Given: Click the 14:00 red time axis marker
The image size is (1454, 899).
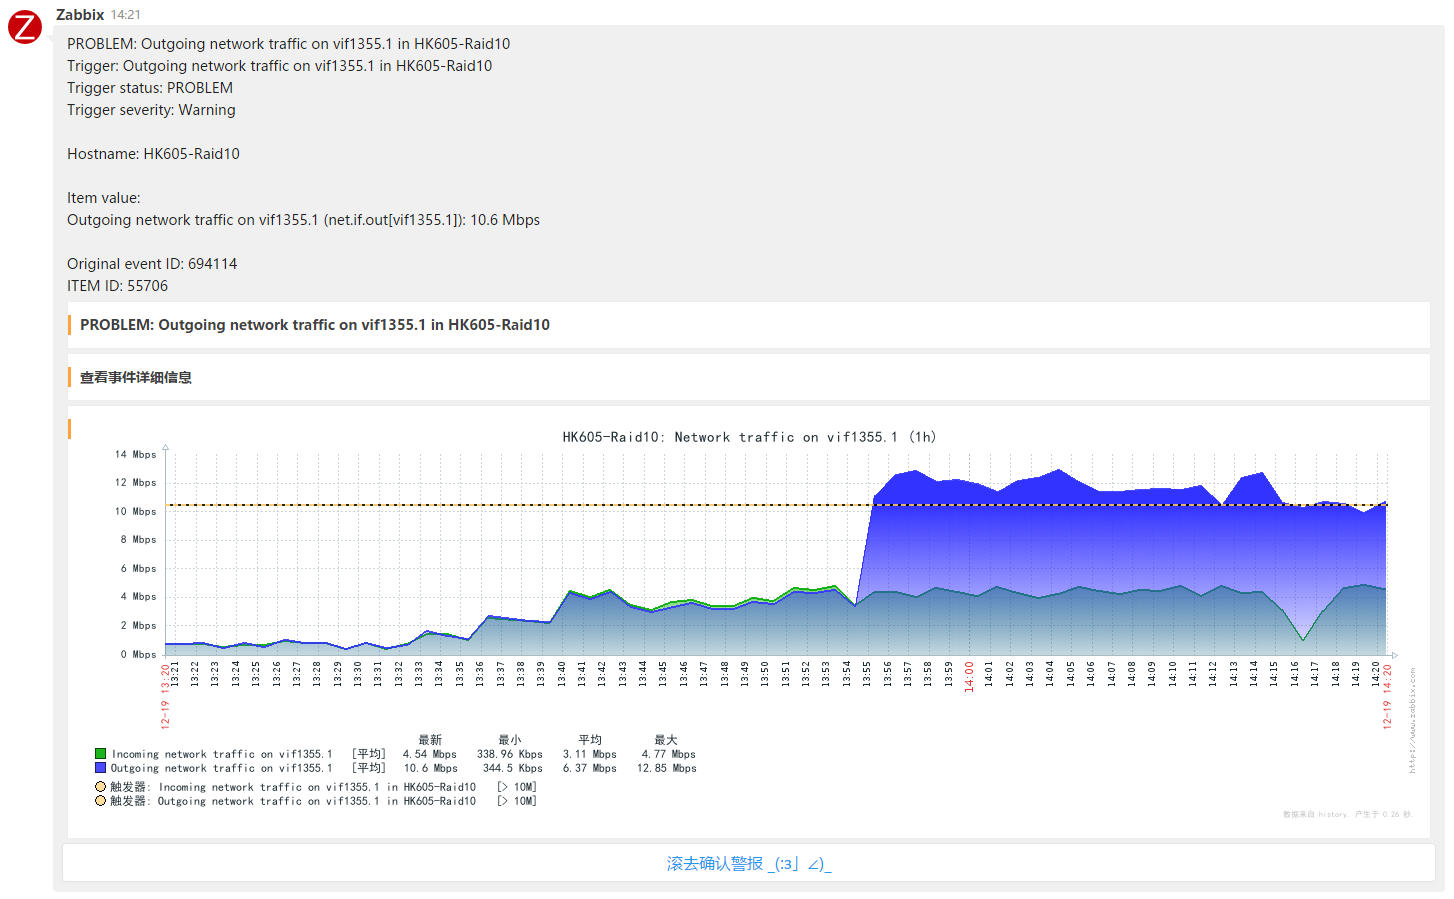Looking at the screenshot, I should point(969,676).
